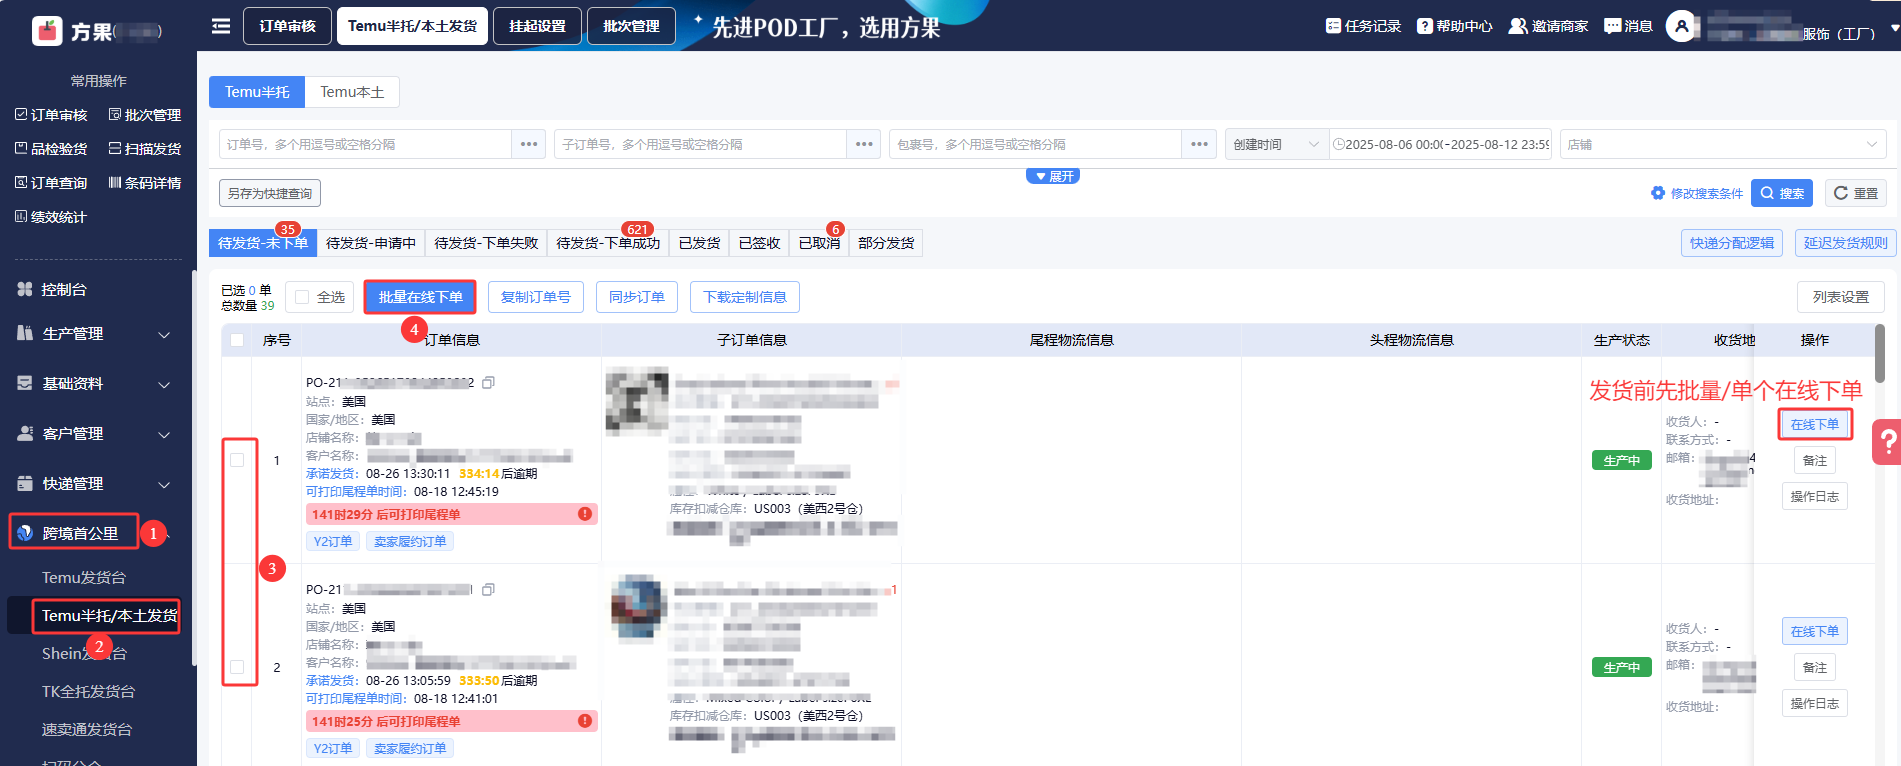
Task: Open the 消息 messages icon
Action: [1612, 26]
